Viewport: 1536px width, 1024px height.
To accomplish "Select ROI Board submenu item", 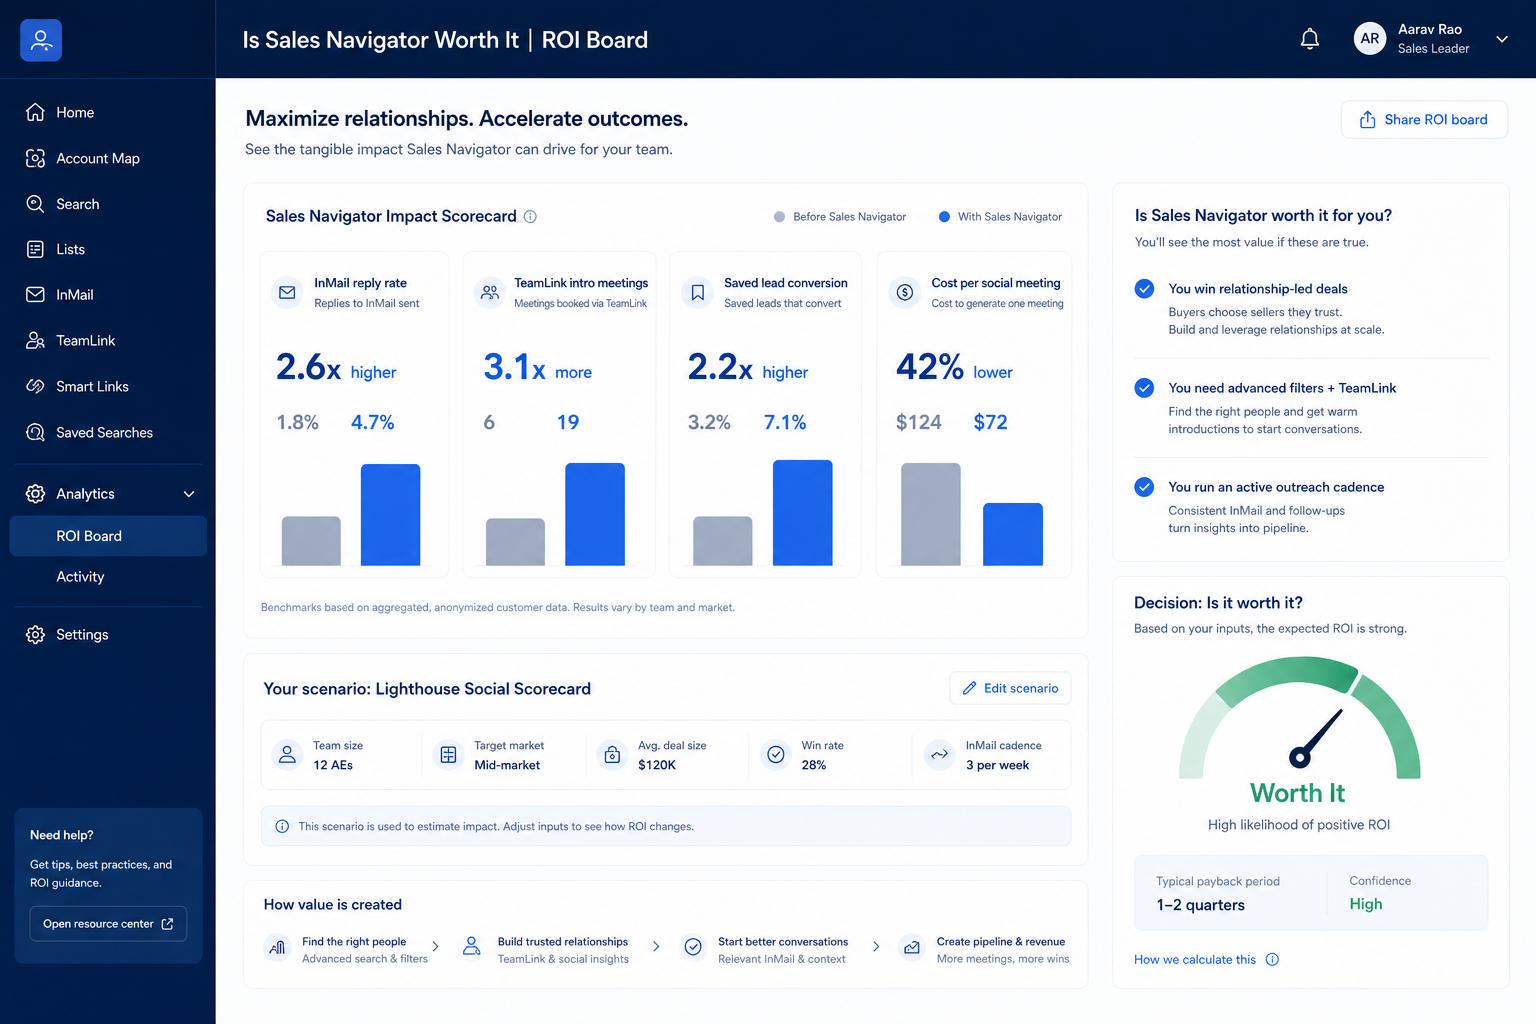I will (108, 536).
